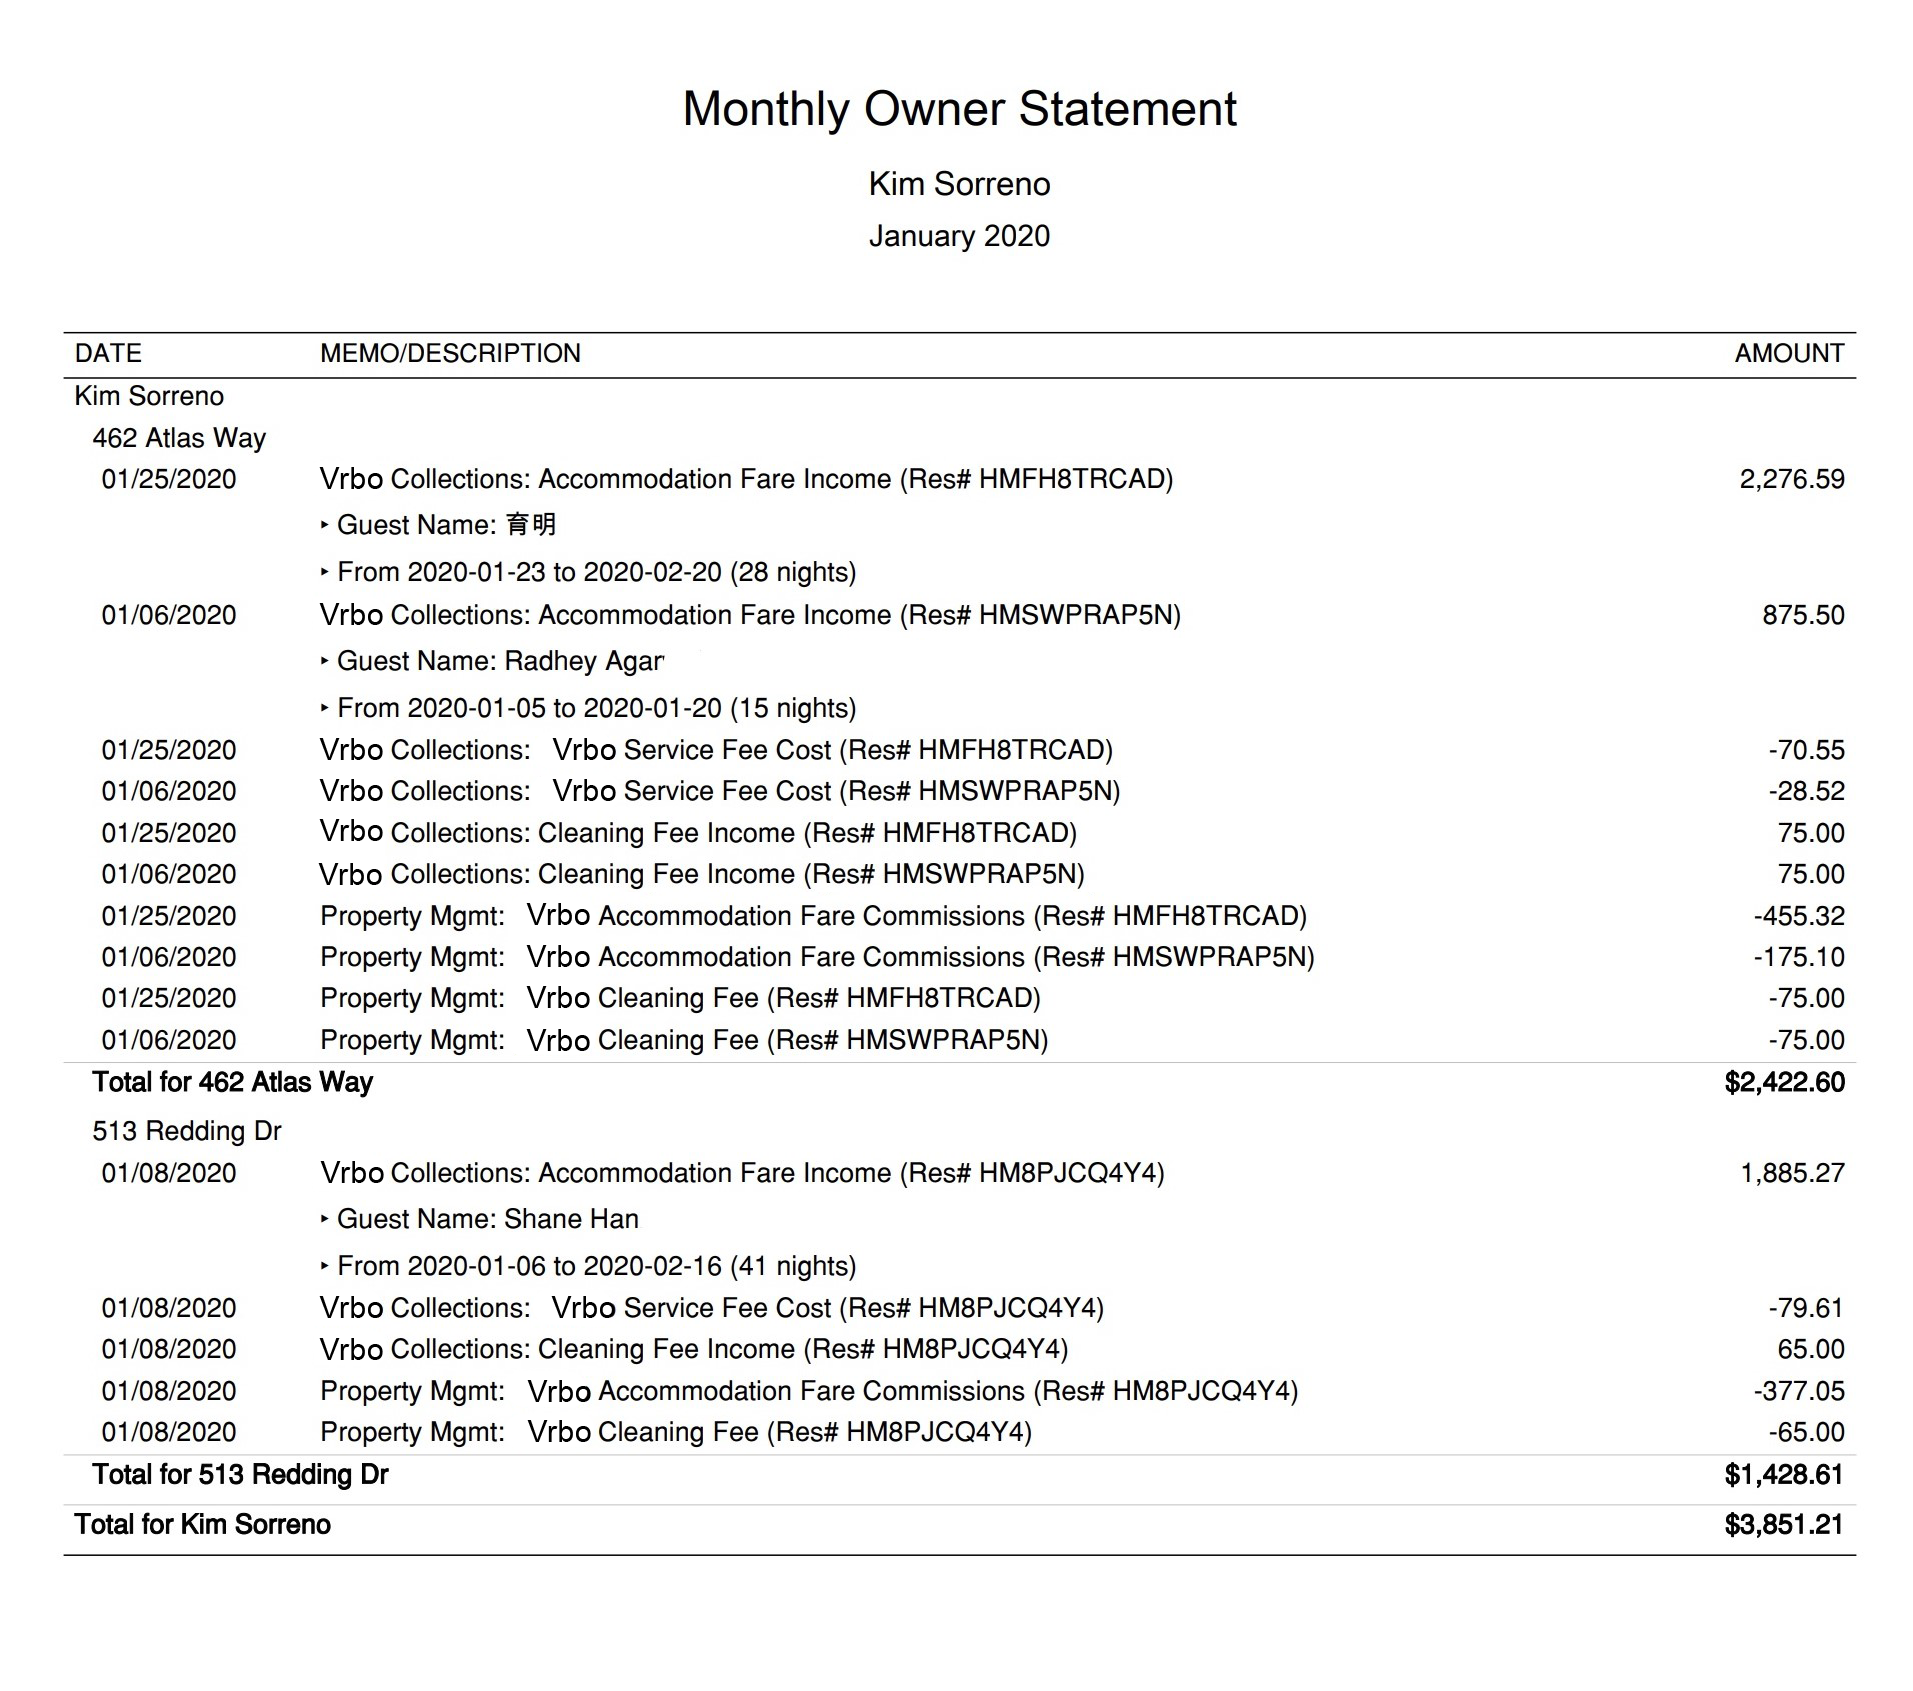
Task: Click the $1,428.61 total amount
Action: pos(1784,1475)
